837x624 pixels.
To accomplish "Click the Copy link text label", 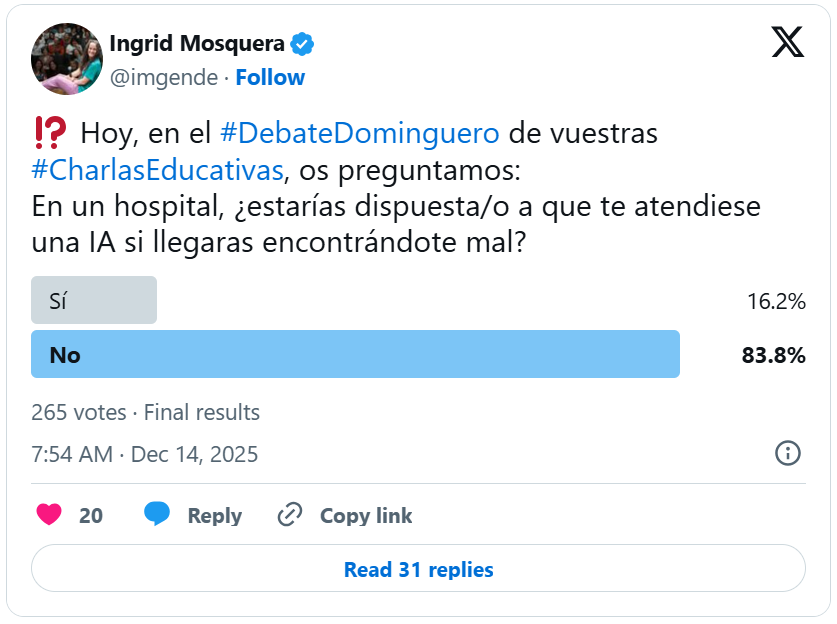I will [366, 516].
